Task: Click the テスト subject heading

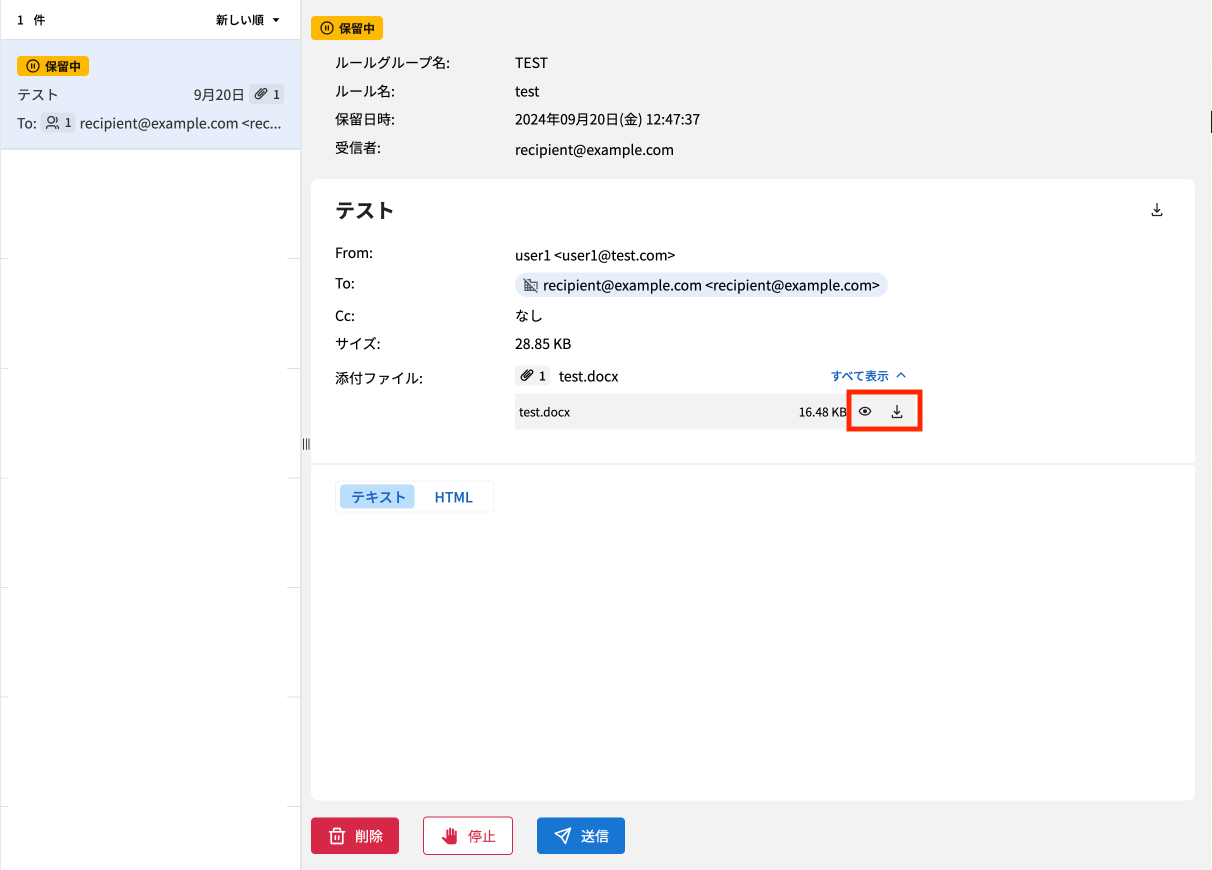Action: click(x=365, y=210)
